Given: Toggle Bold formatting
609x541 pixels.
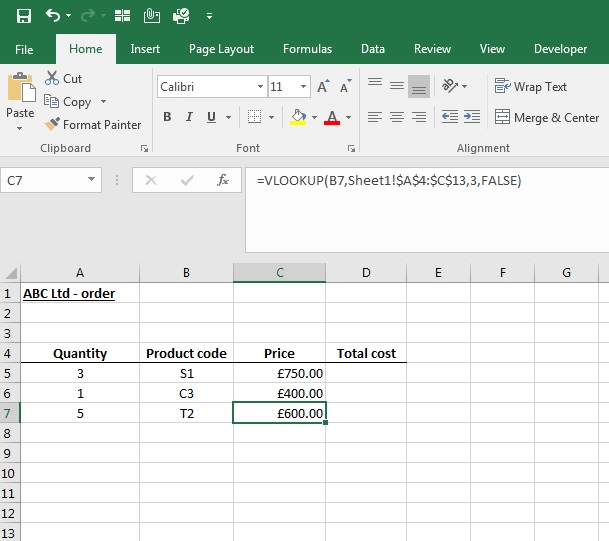Looking at the screenshot, I should pos(167,117).
